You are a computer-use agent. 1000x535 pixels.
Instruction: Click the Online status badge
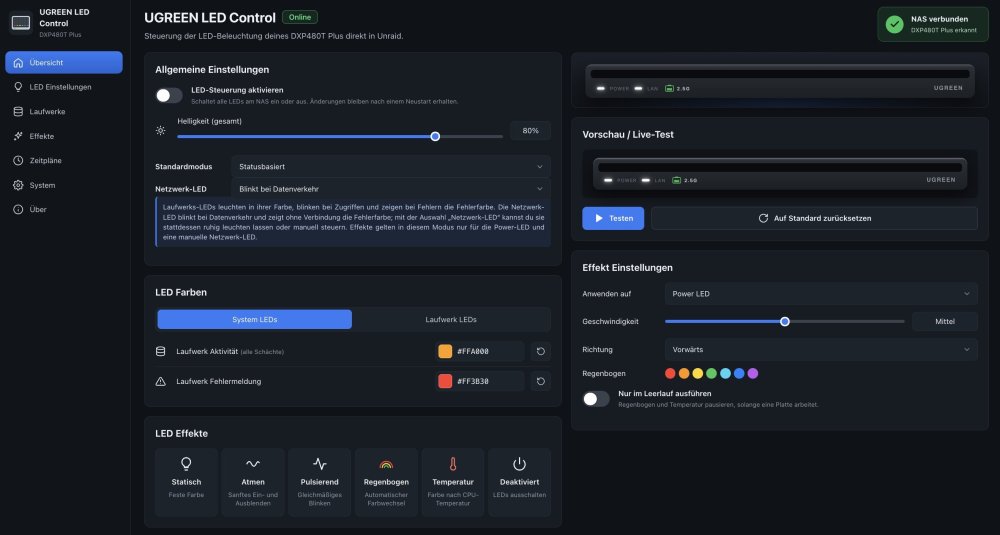300,17
